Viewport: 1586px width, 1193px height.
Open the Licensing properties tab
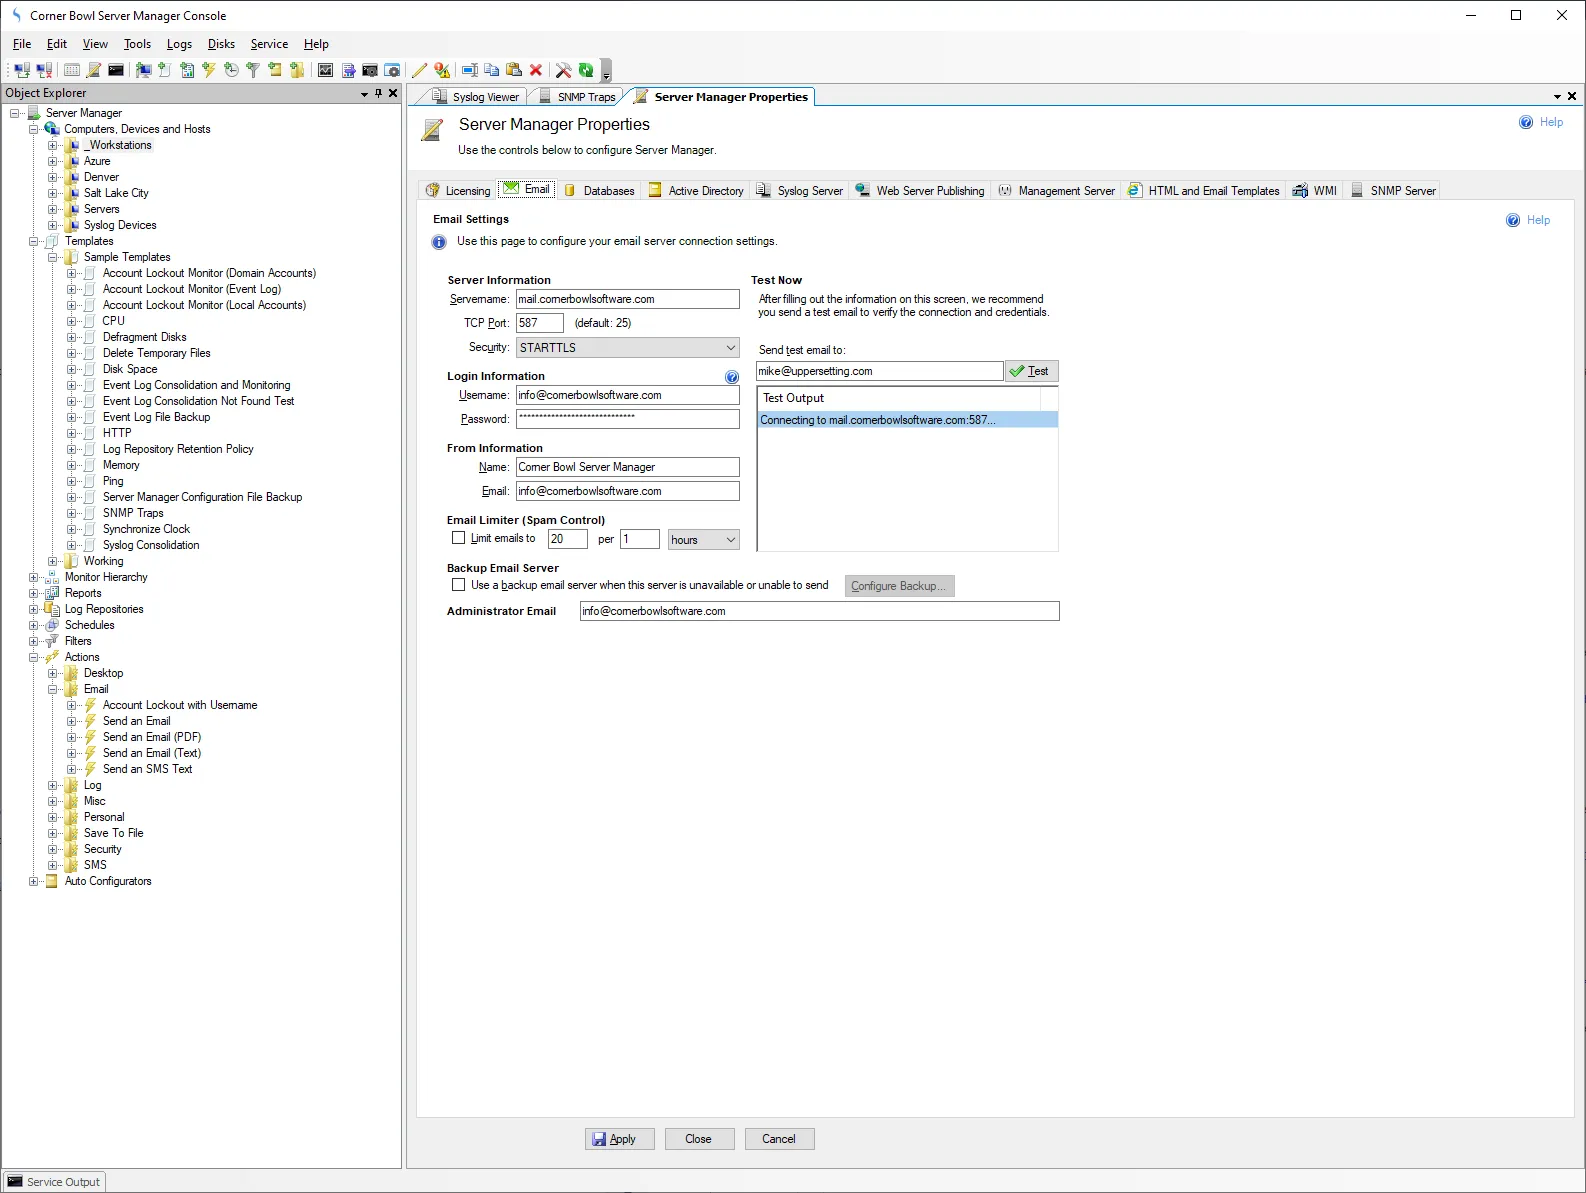pos(458,190)
